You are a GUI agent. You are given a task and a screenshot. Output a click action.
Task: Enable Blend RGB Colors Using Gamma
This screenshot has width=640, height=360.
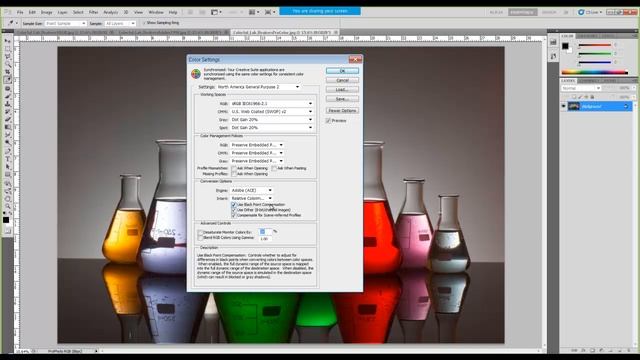coord(200,238)
